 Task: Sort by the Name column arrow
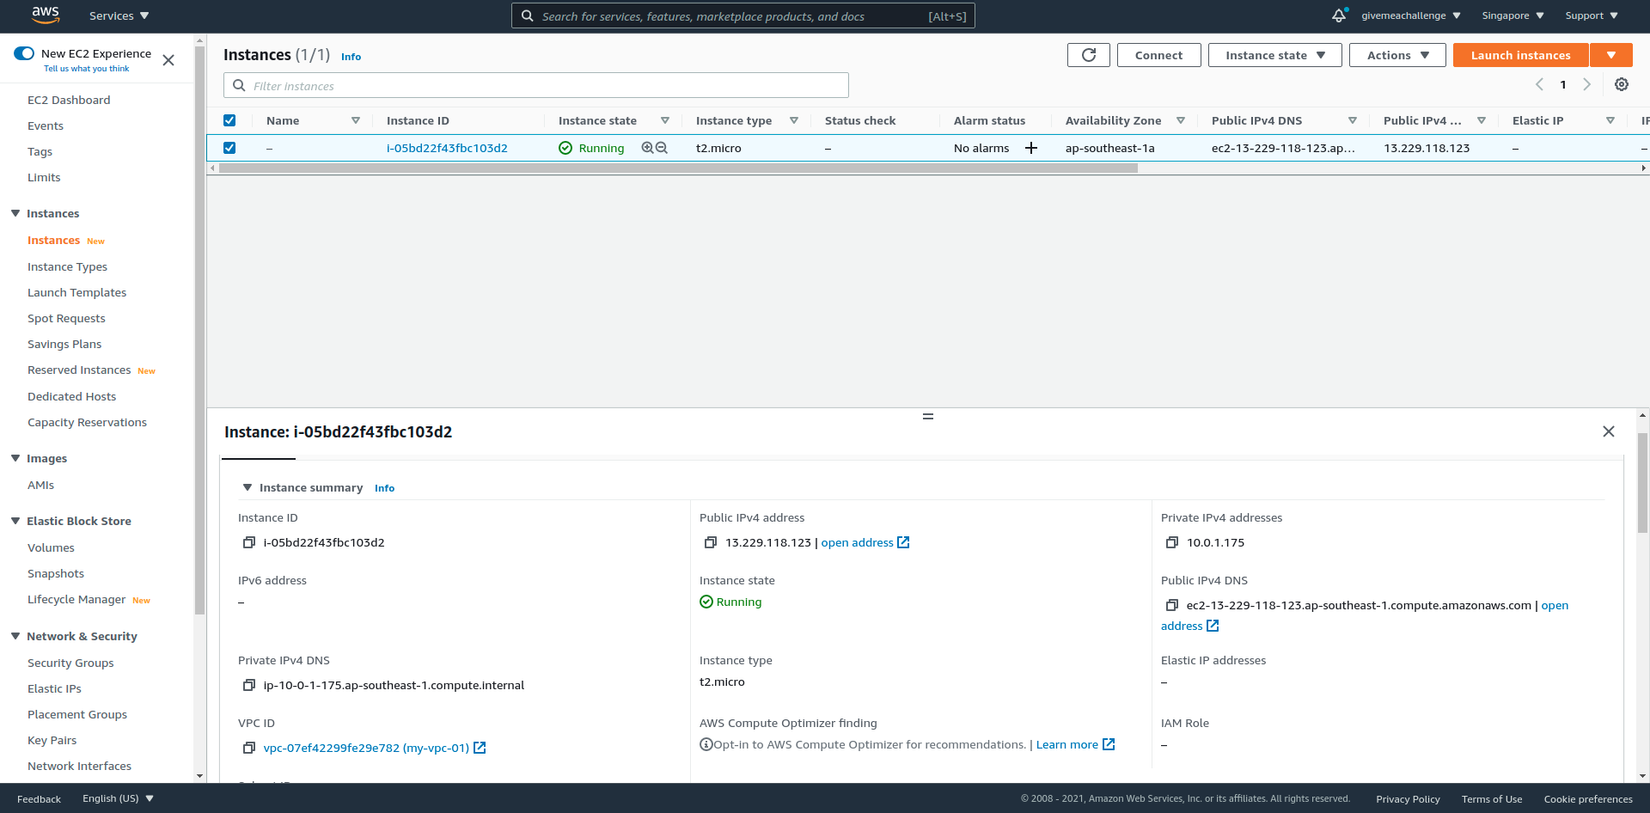356,121
